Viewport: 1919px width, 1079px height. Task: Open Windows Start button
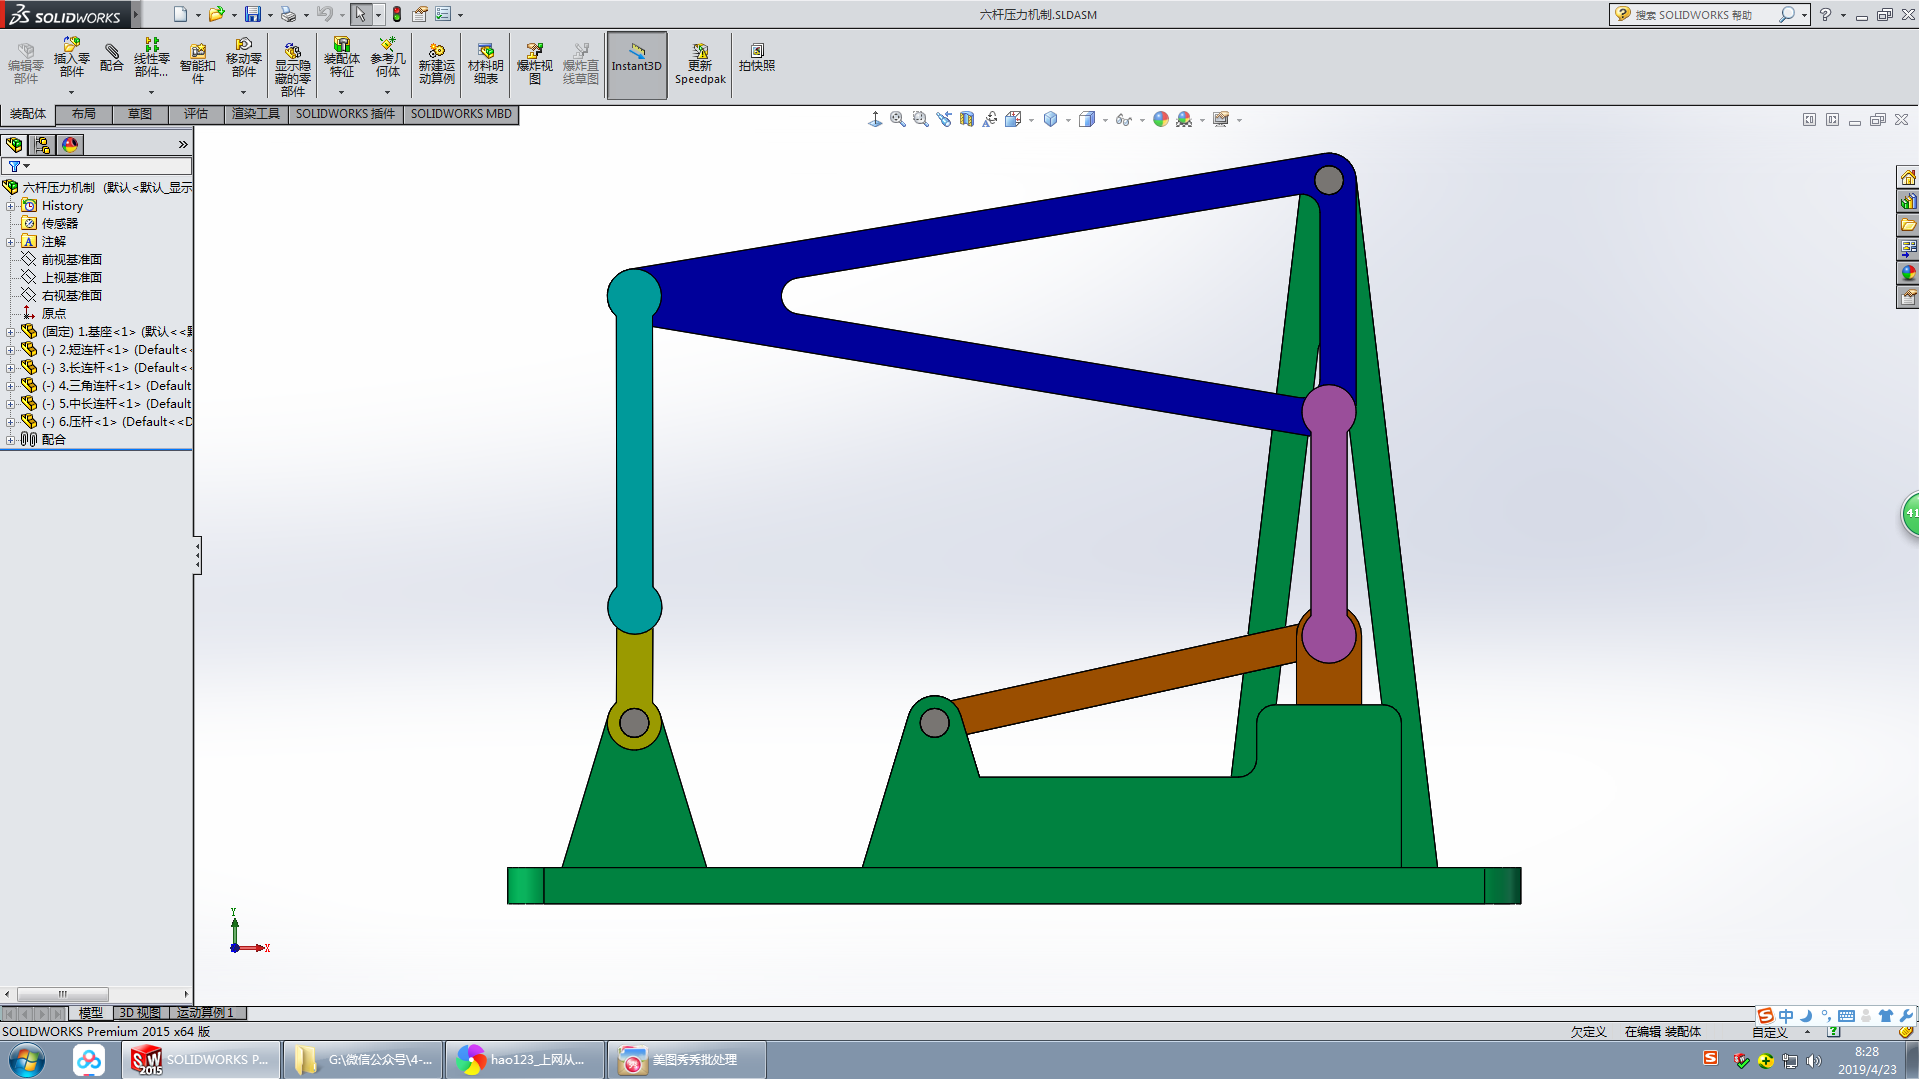pyautogui.click(x=27, y=1060)
